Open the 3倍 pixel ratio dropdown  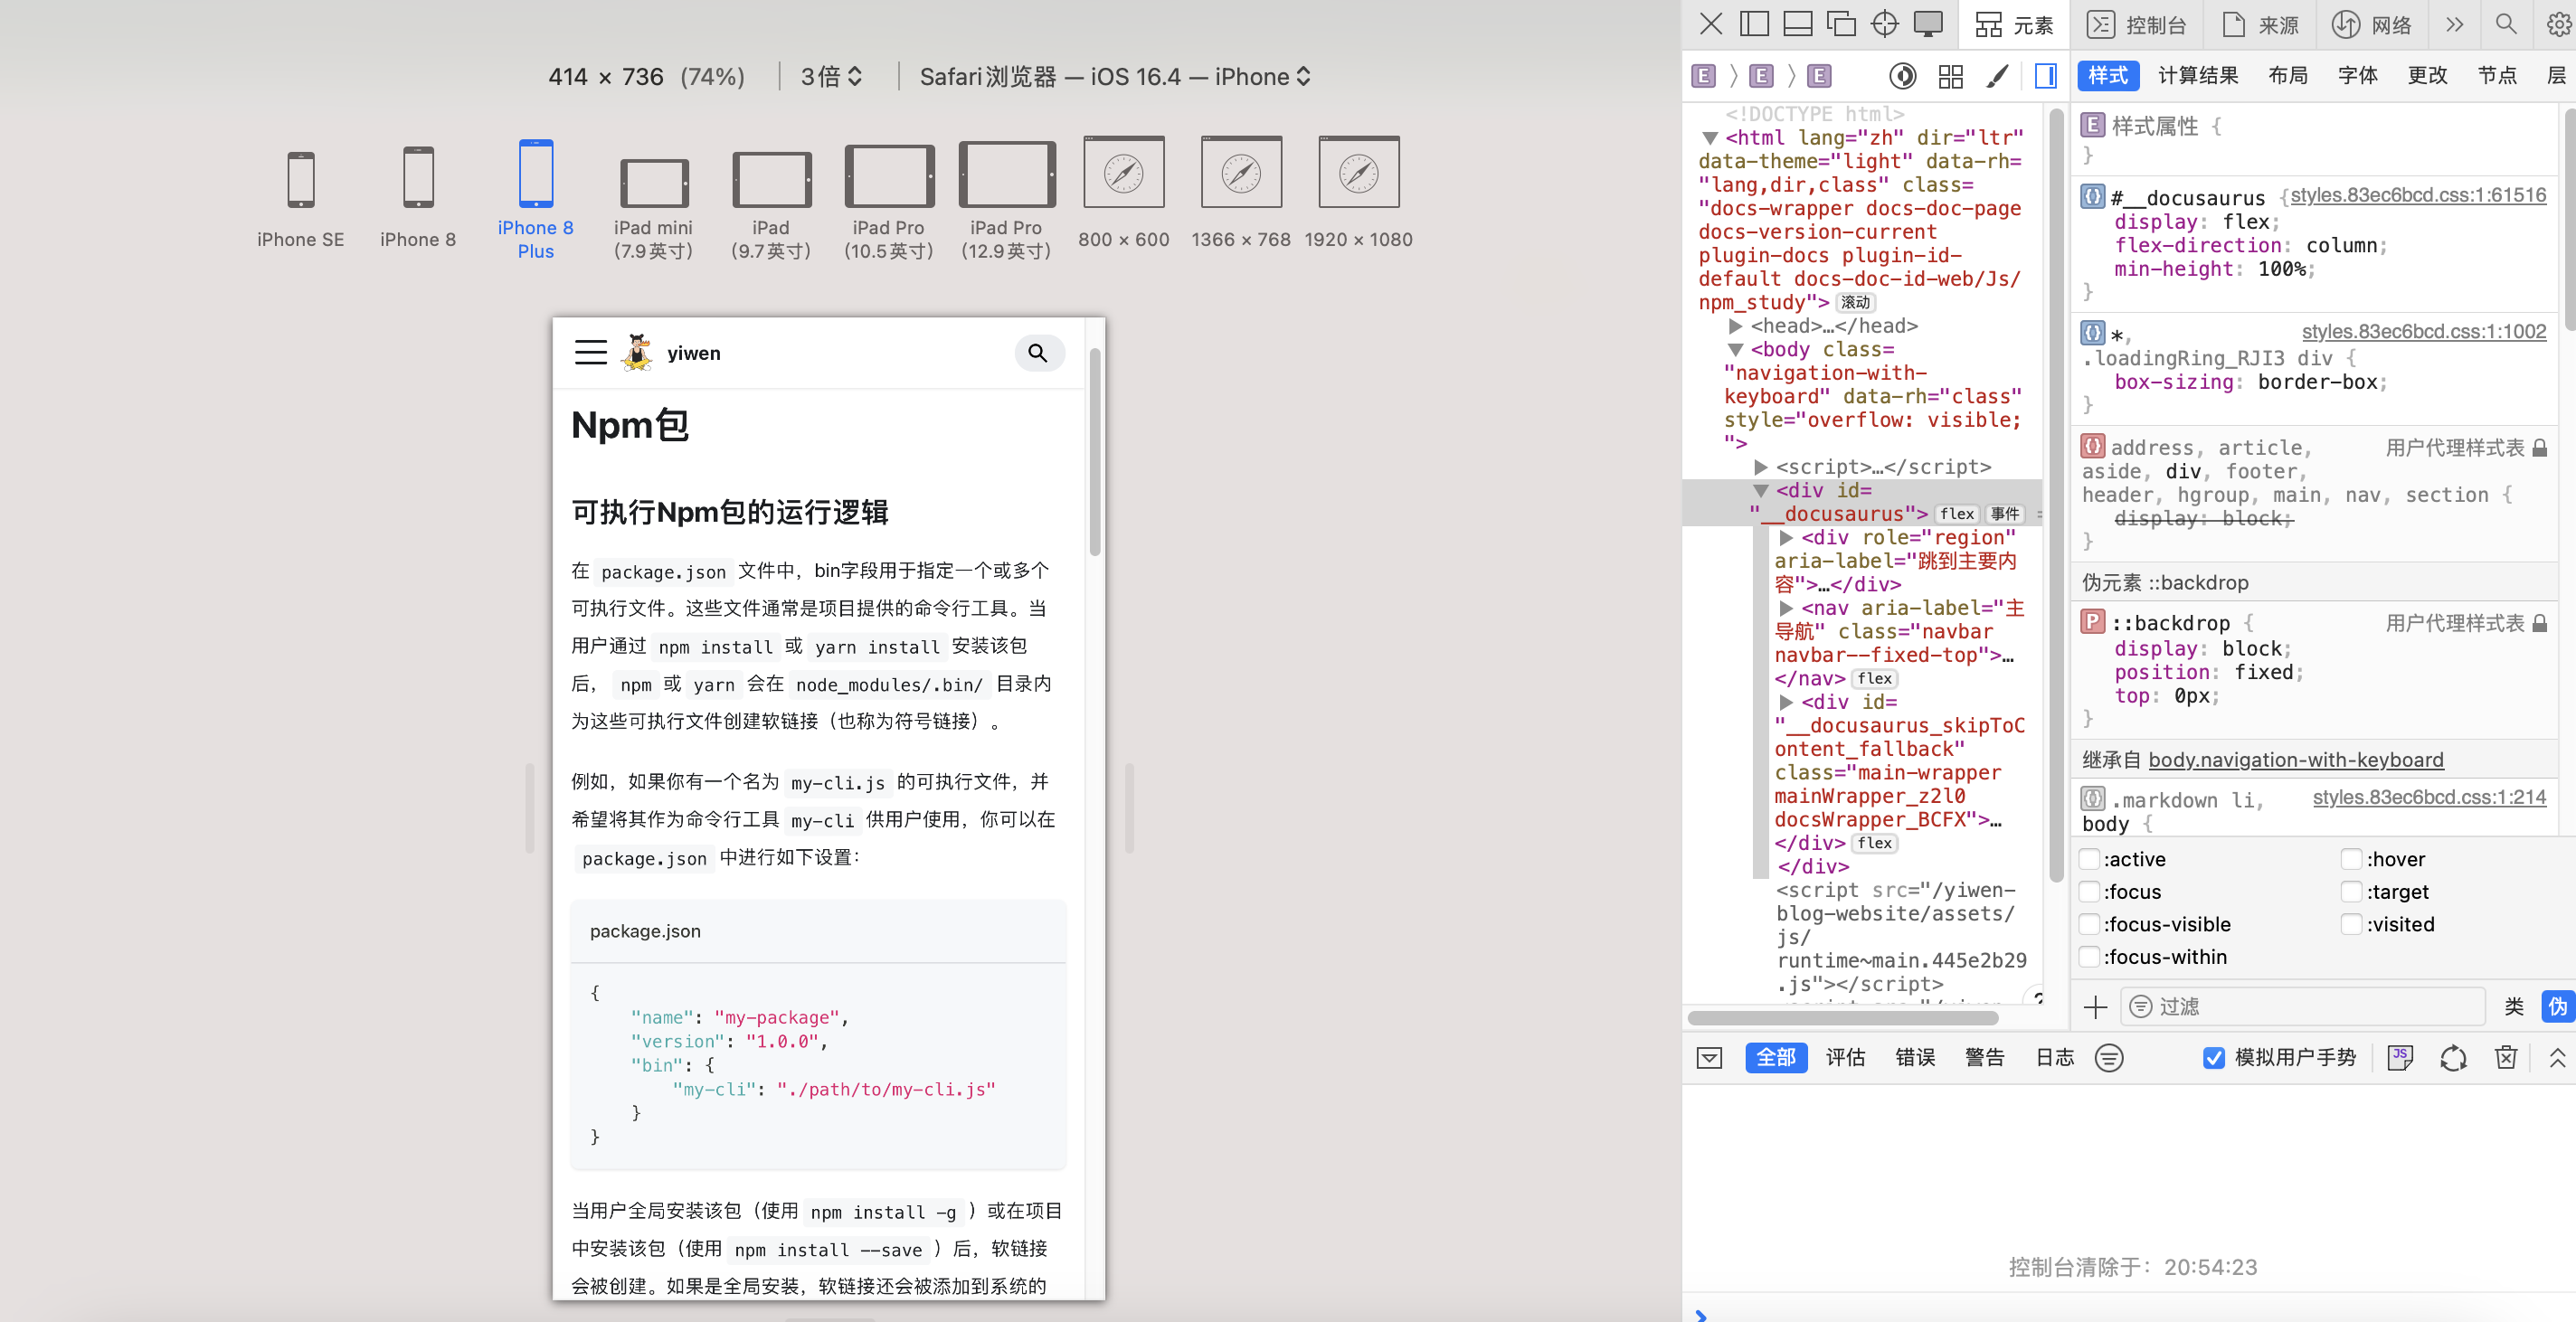(x=831, y=76)
